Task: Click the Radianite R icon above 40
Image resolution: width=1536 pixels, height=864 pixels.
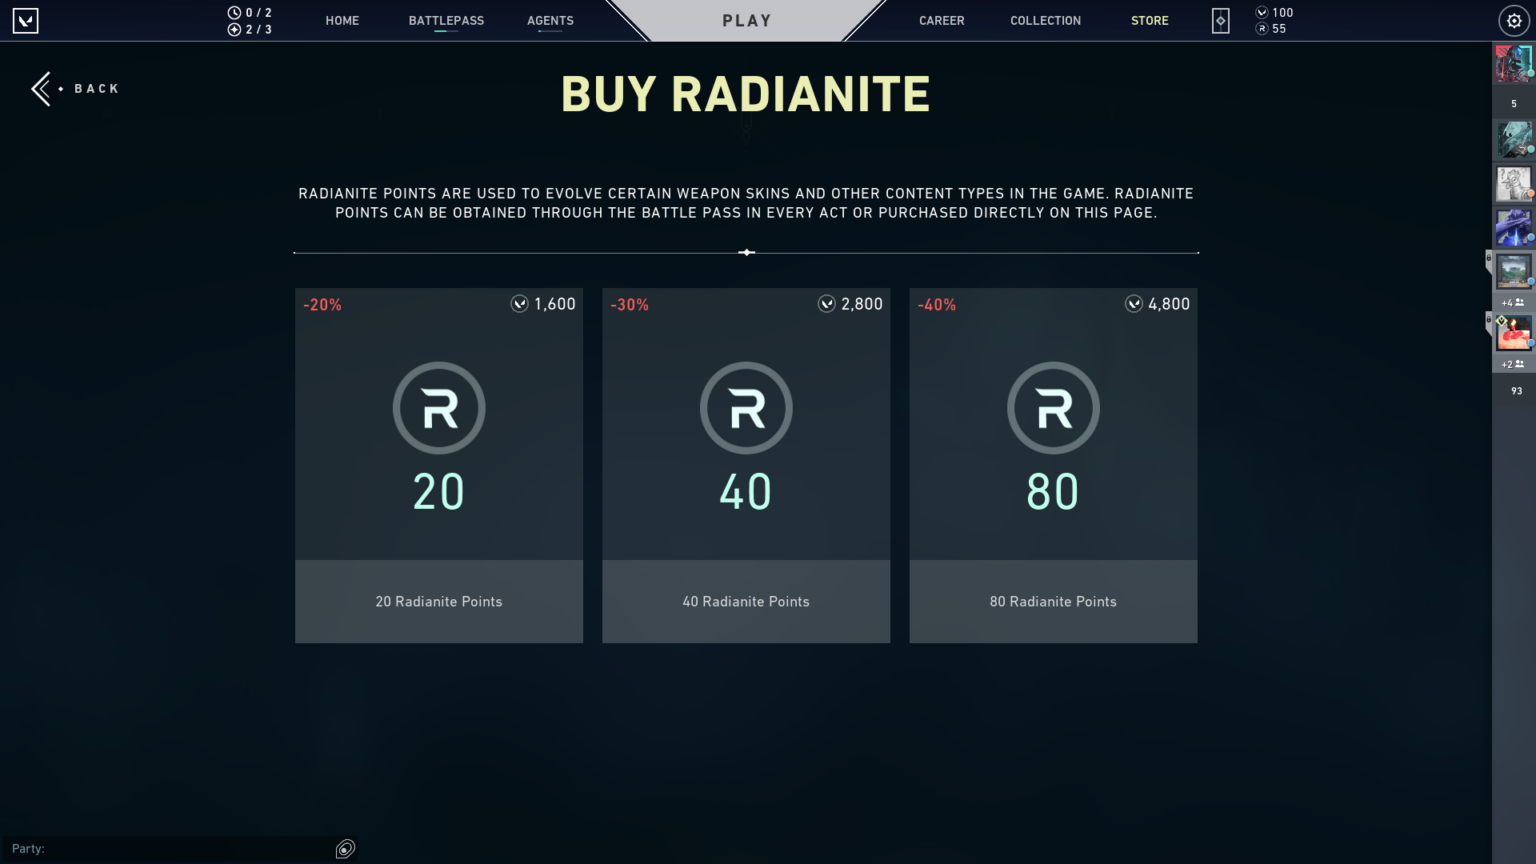Action: point(746,408)
